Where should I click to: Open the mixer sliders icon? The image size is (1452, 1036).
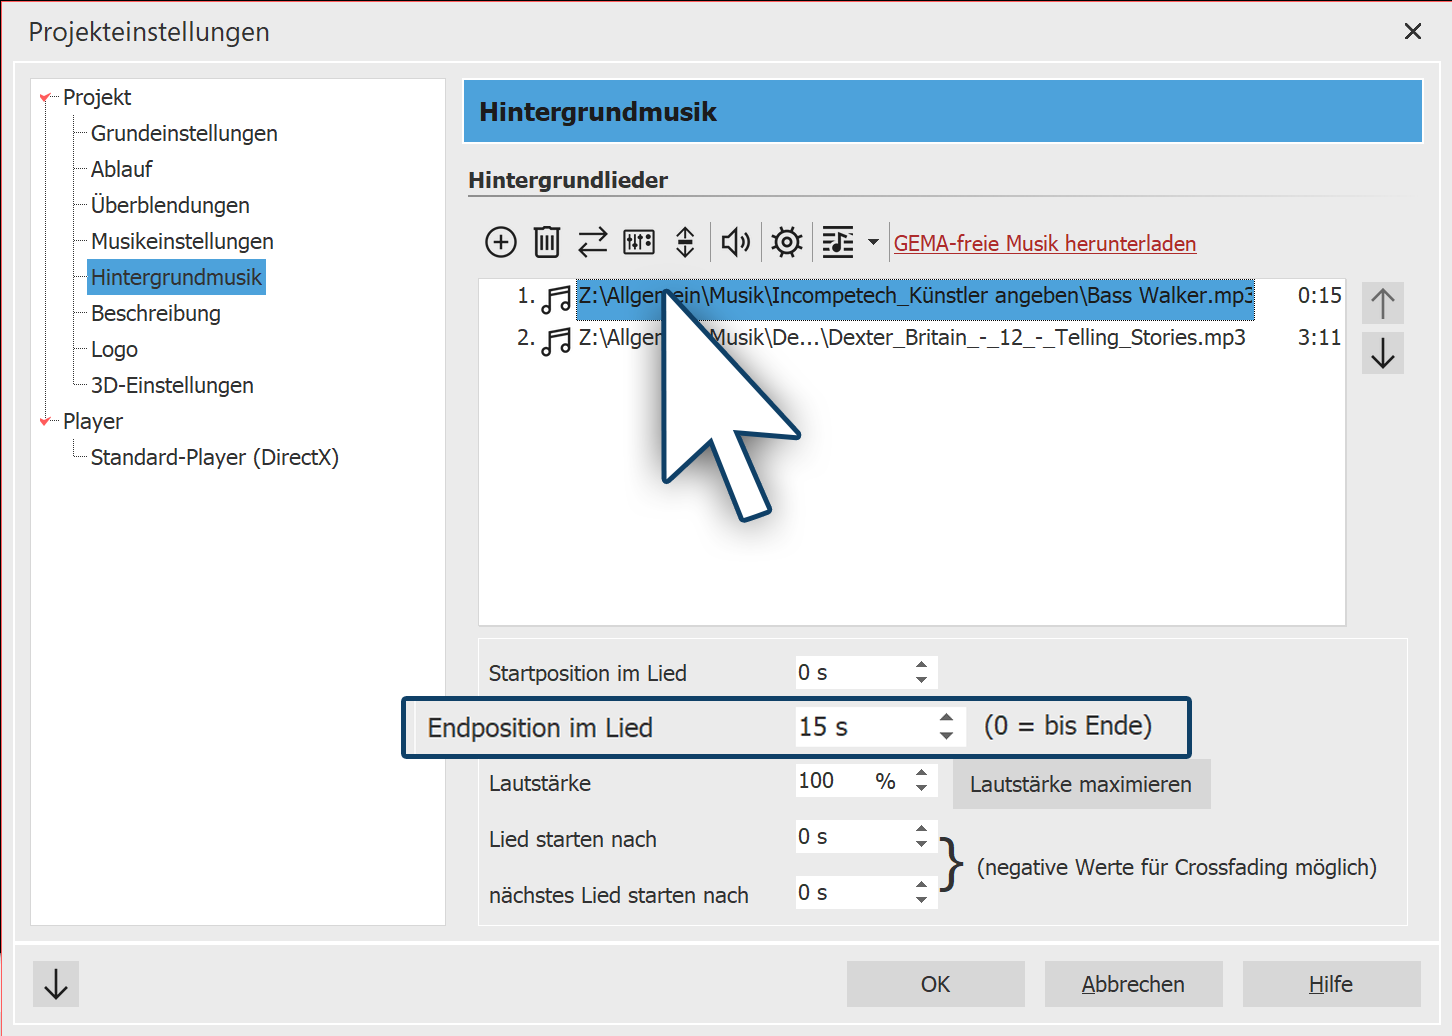tap(639, 242)
